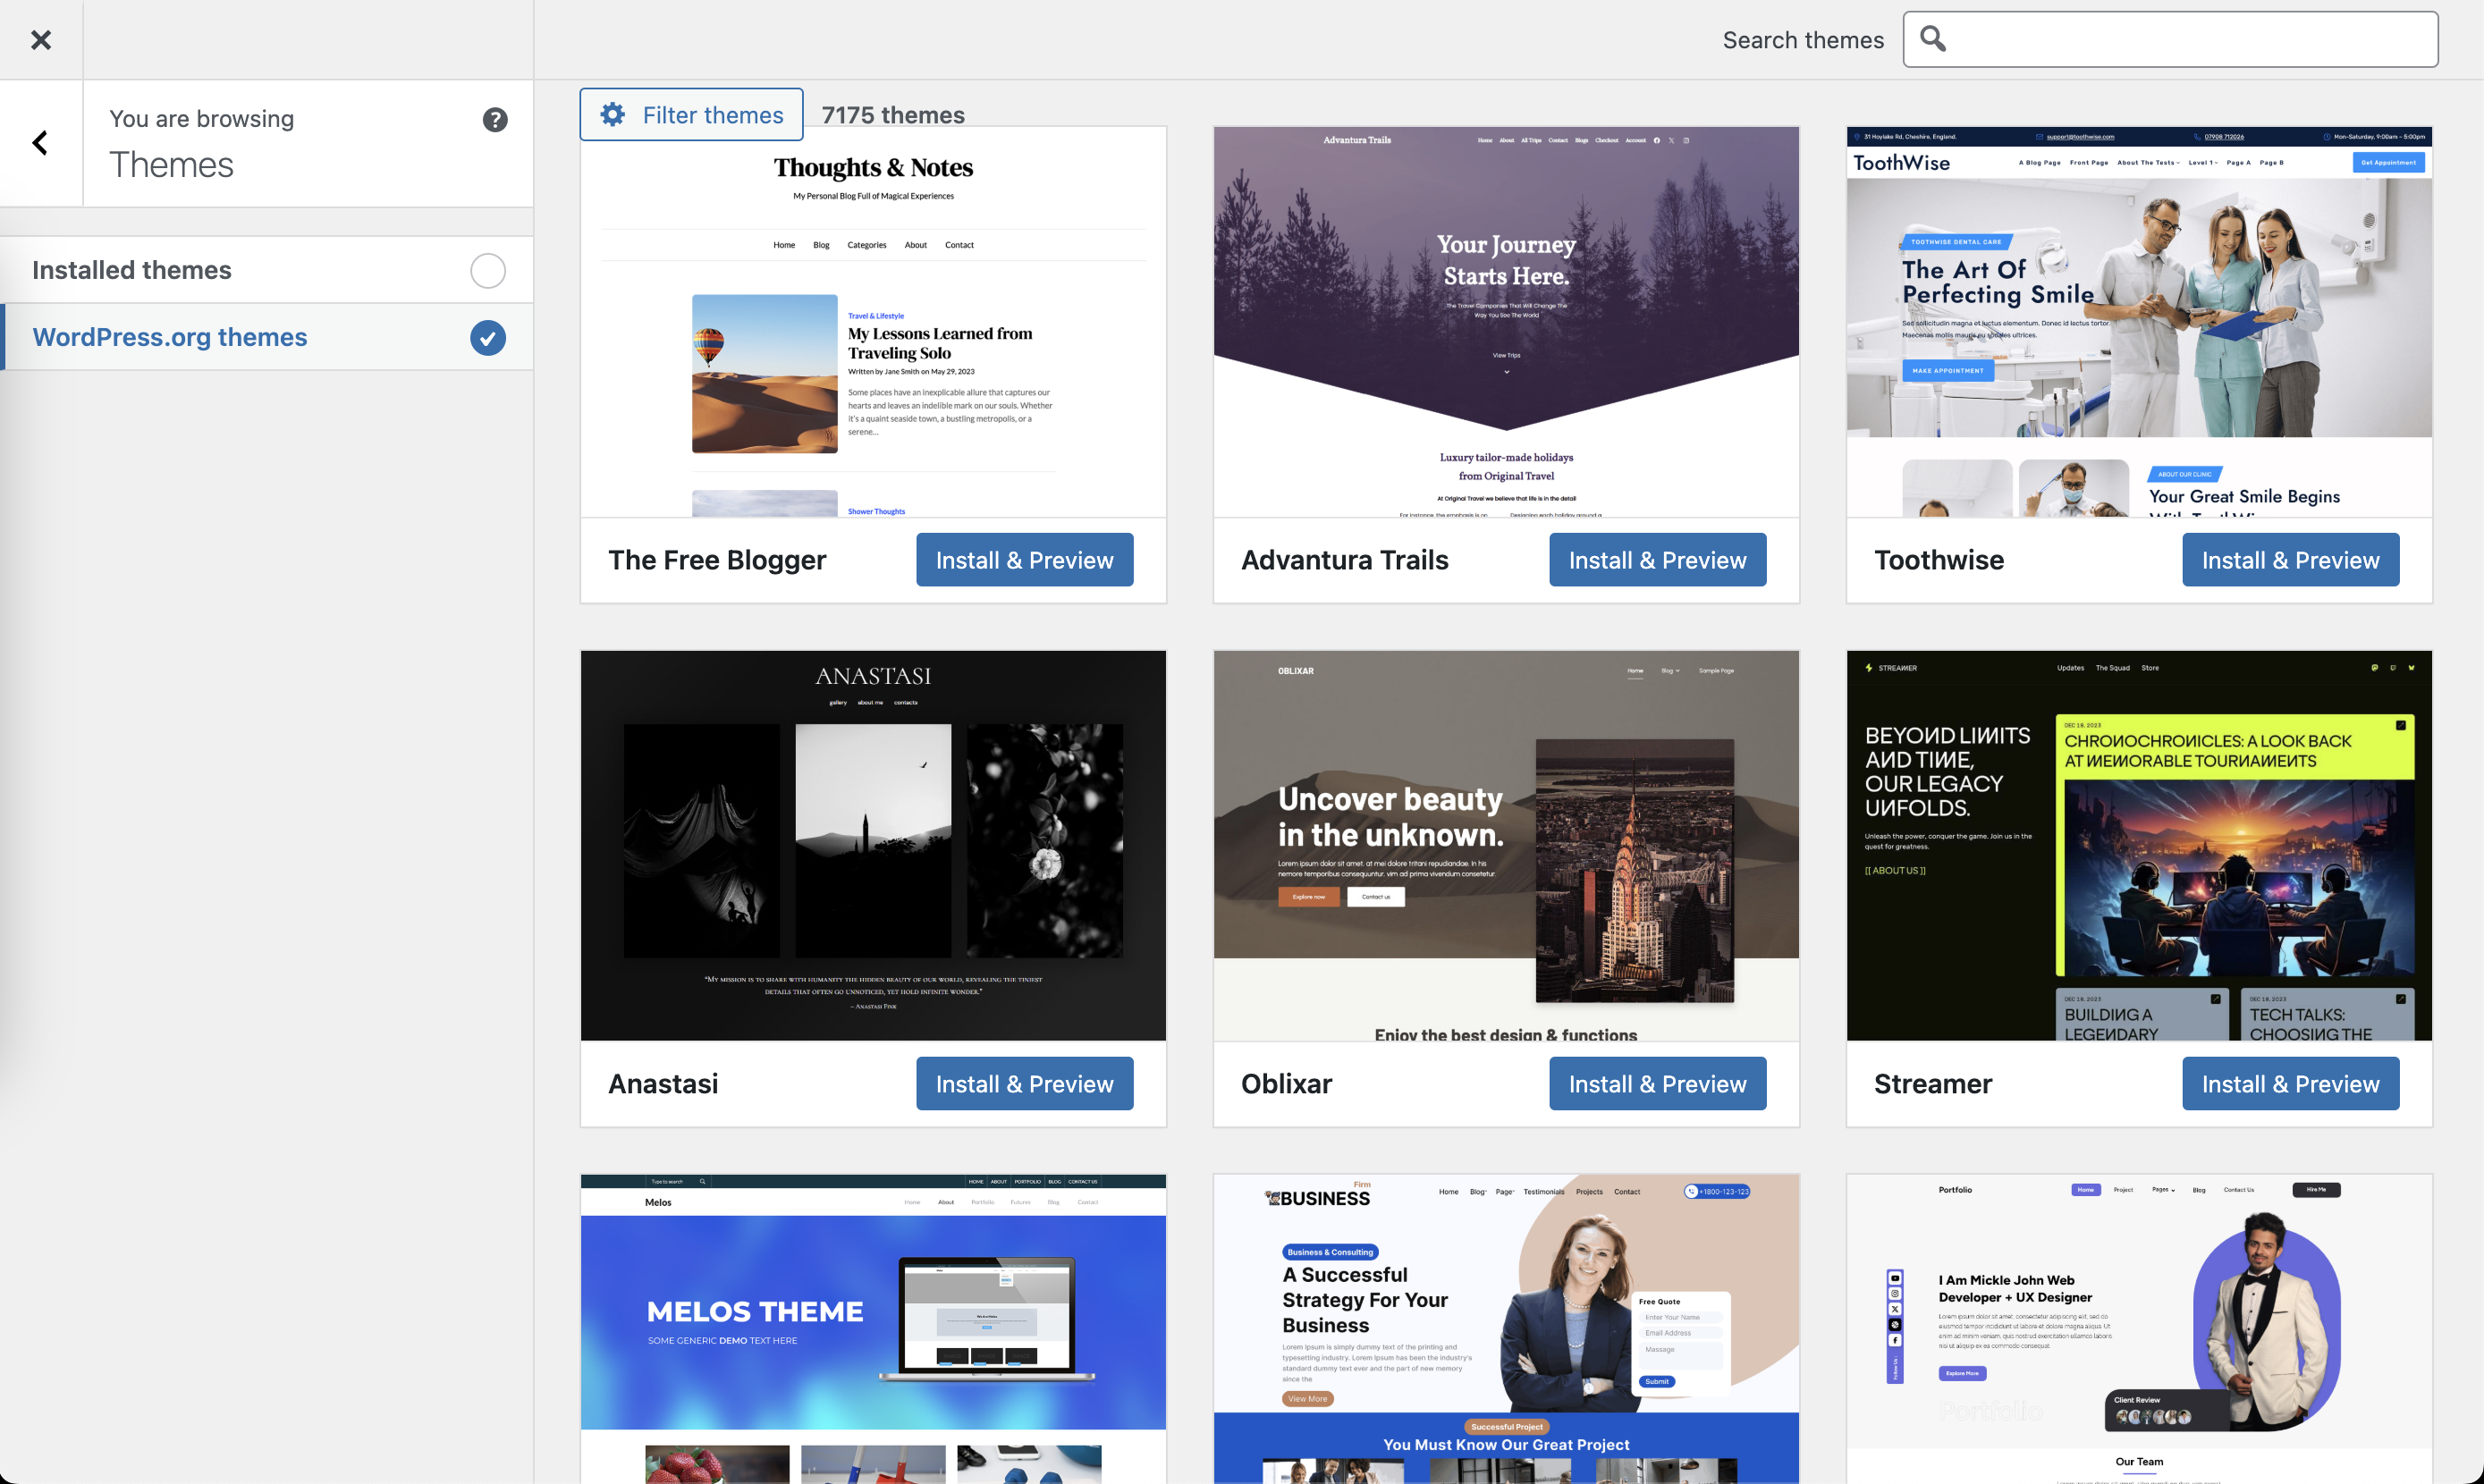Install & Preview The Free Blogger theme
2484x1484 pixels.
click(1024, 560)
